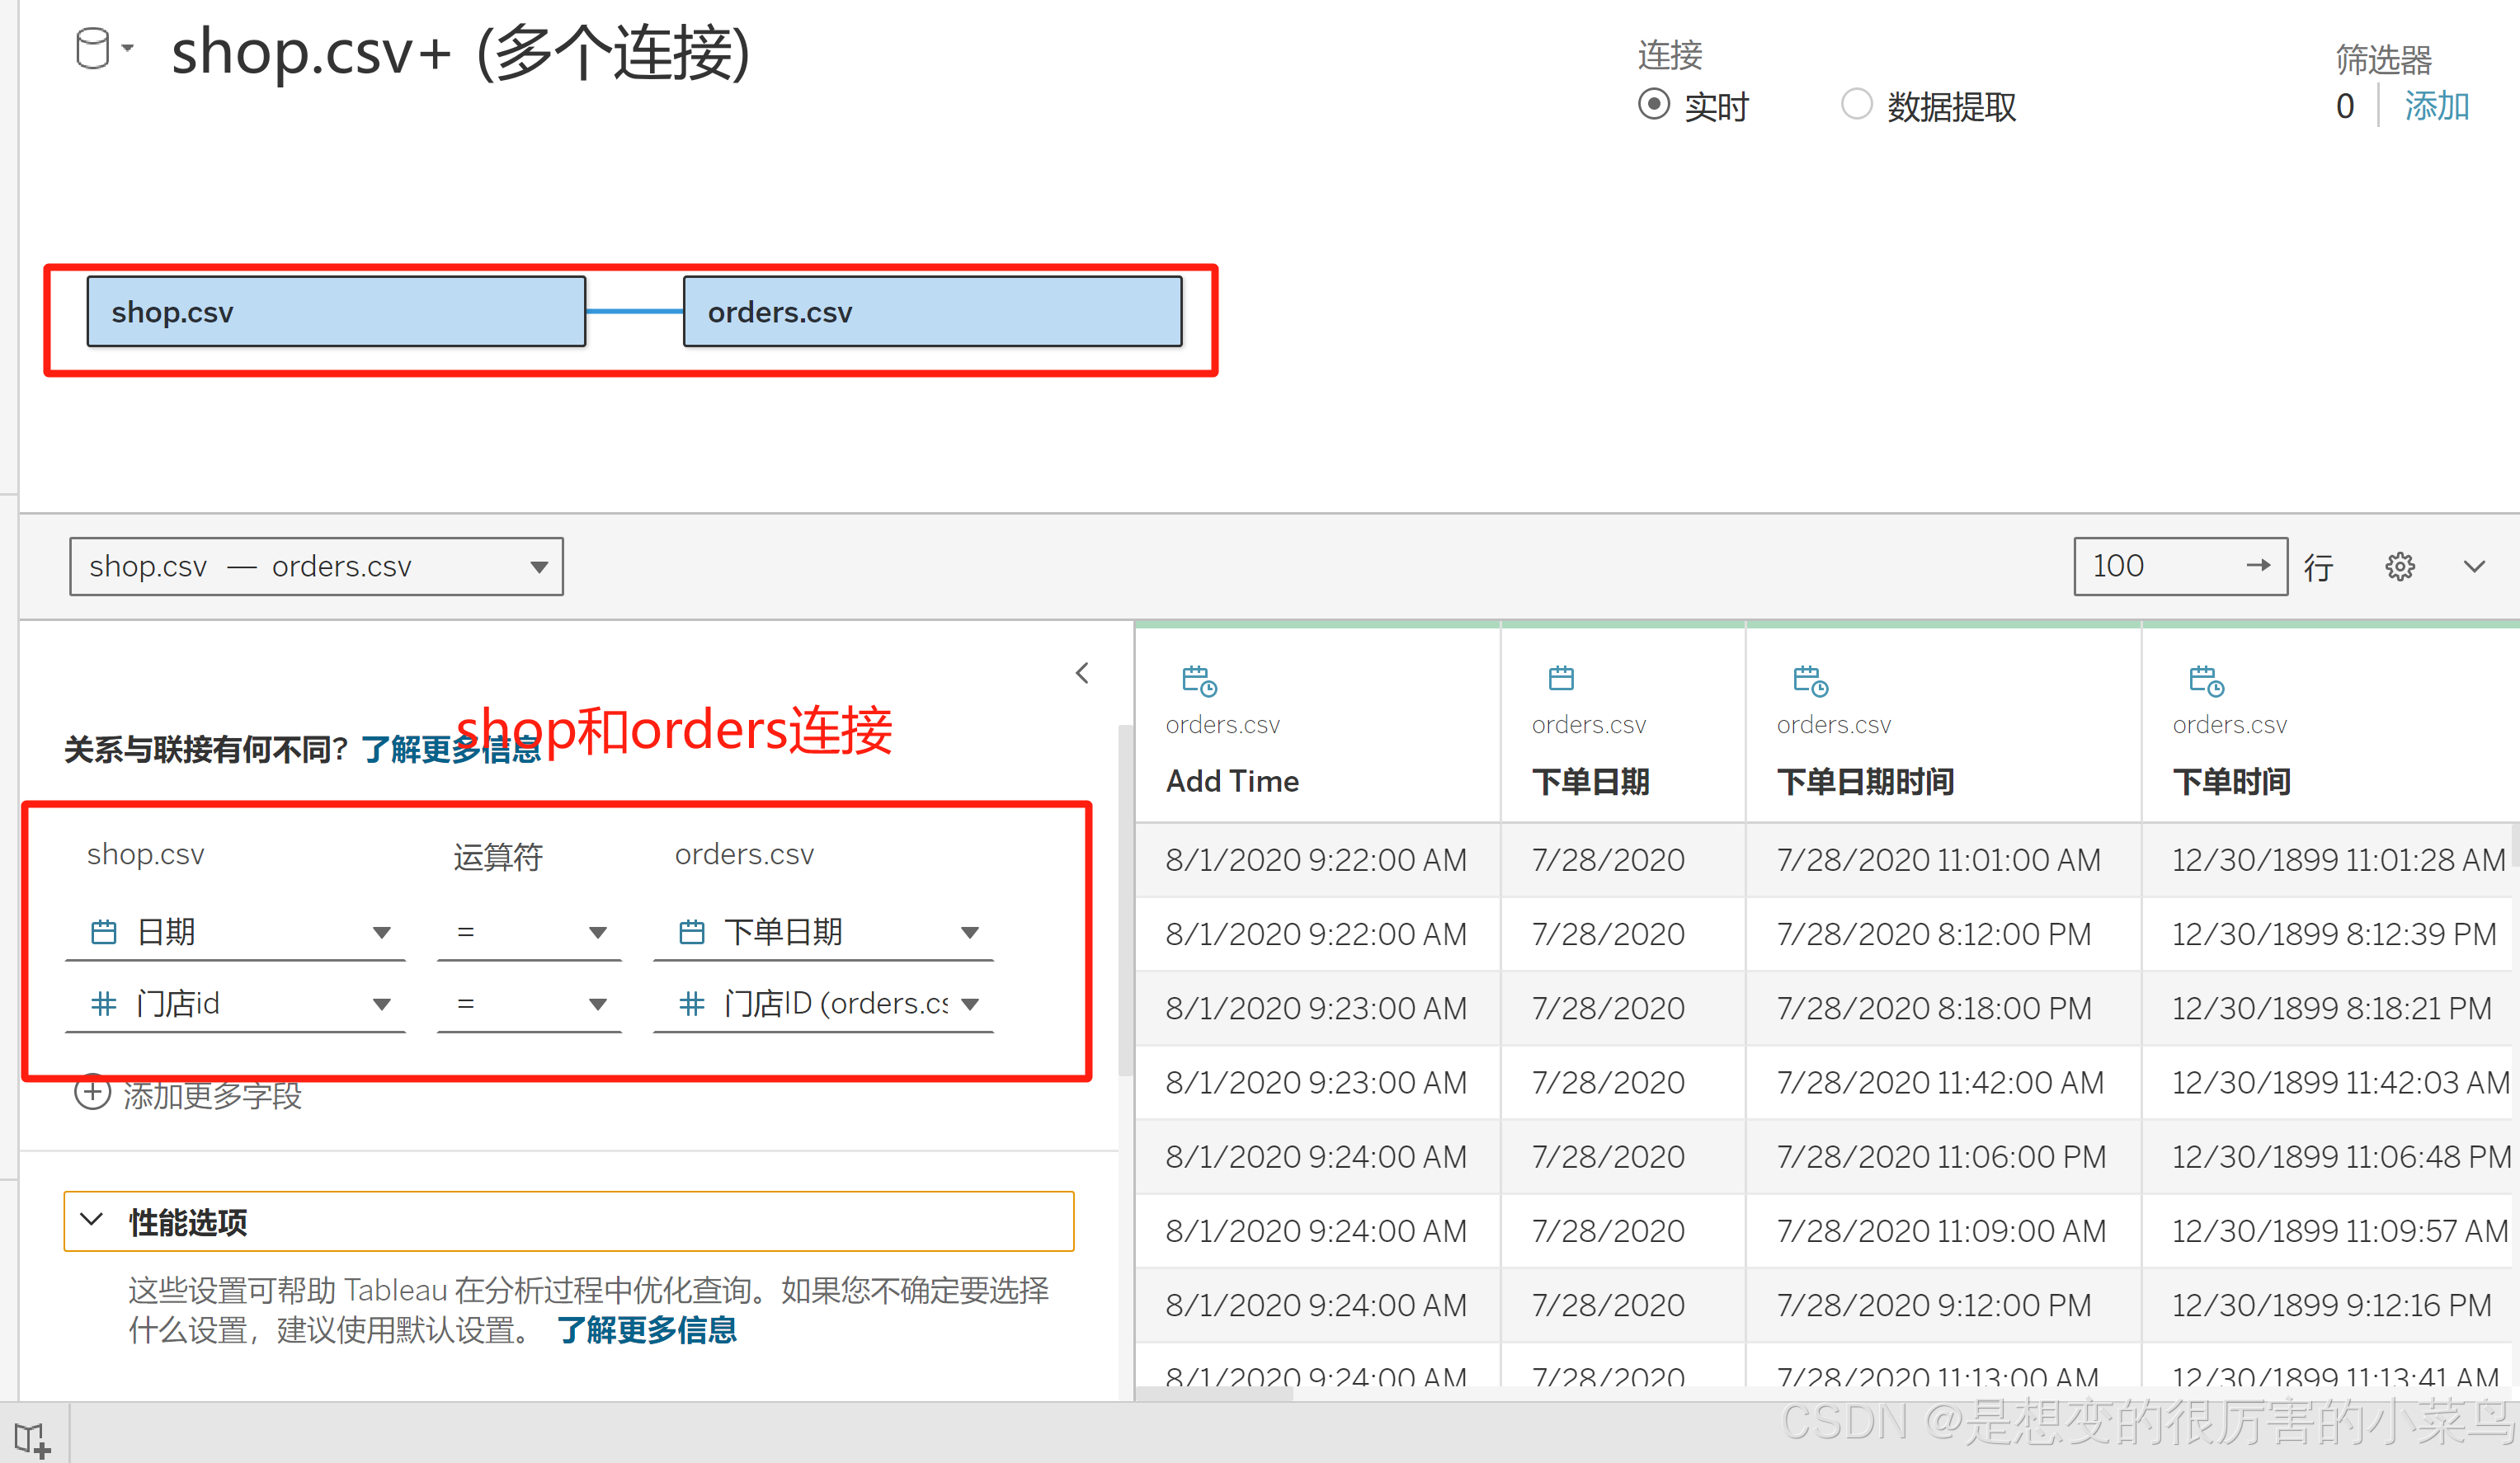Open the 日期 field dropdown for shop.csv

tap(380, 933)
